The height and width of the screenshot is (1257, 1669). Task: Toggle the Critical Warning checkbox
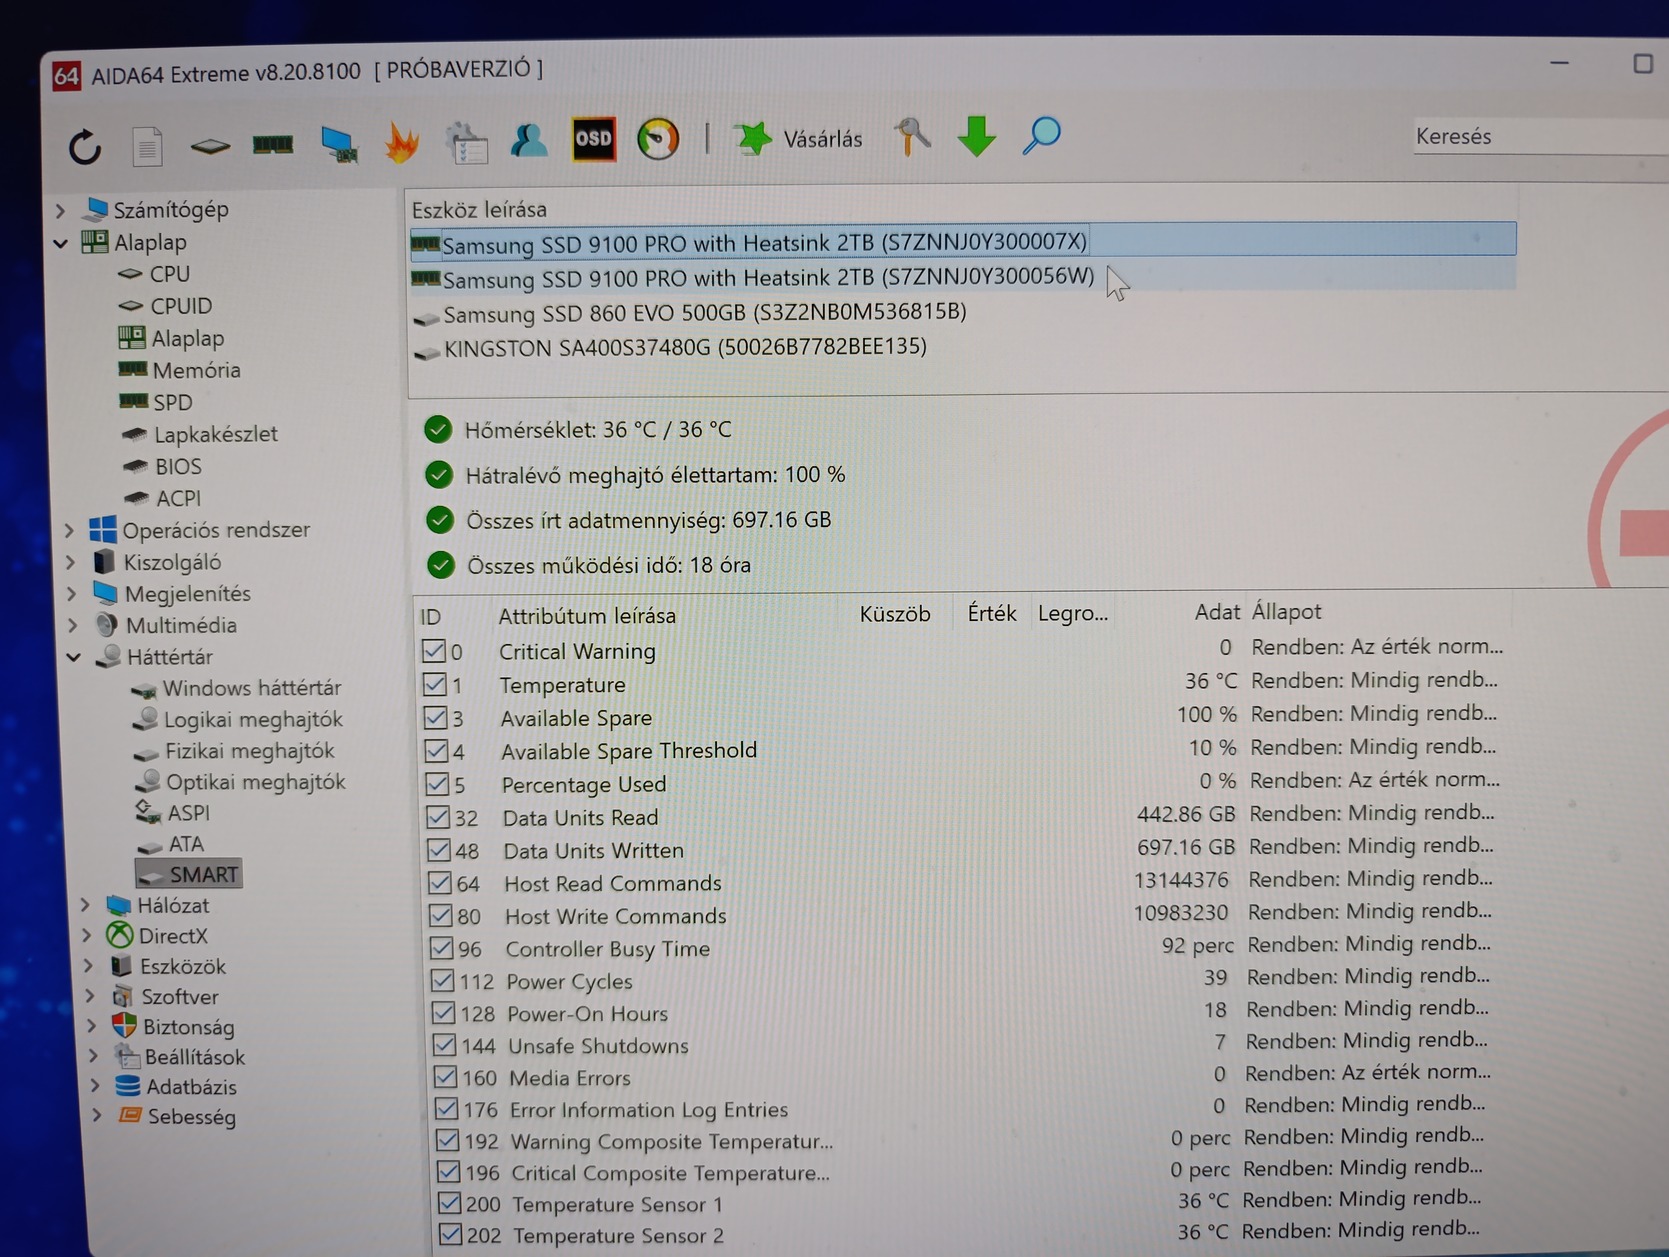(433, 651)
